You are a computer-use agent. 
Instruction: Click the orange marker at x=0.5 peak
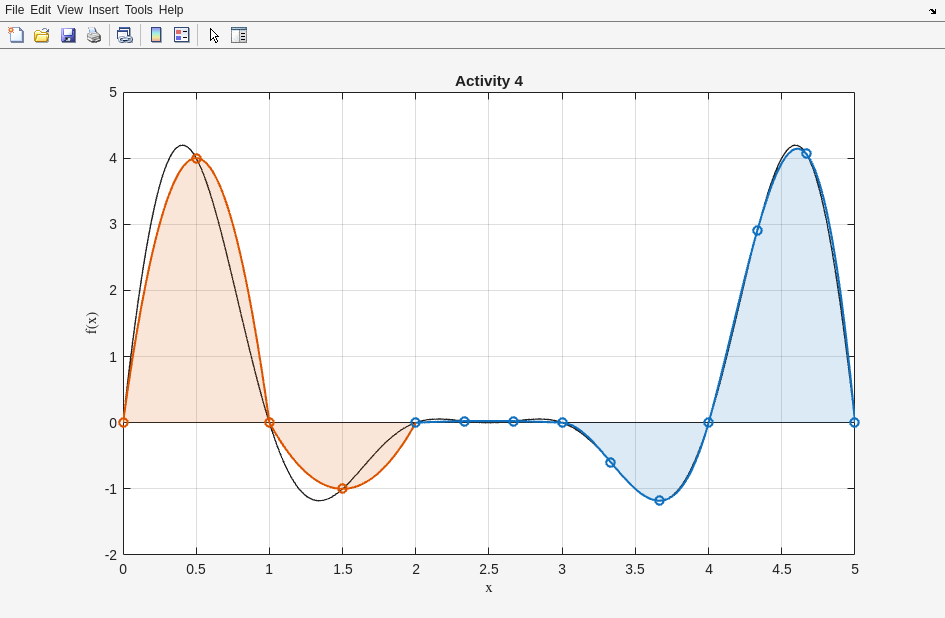coord(196,158)
